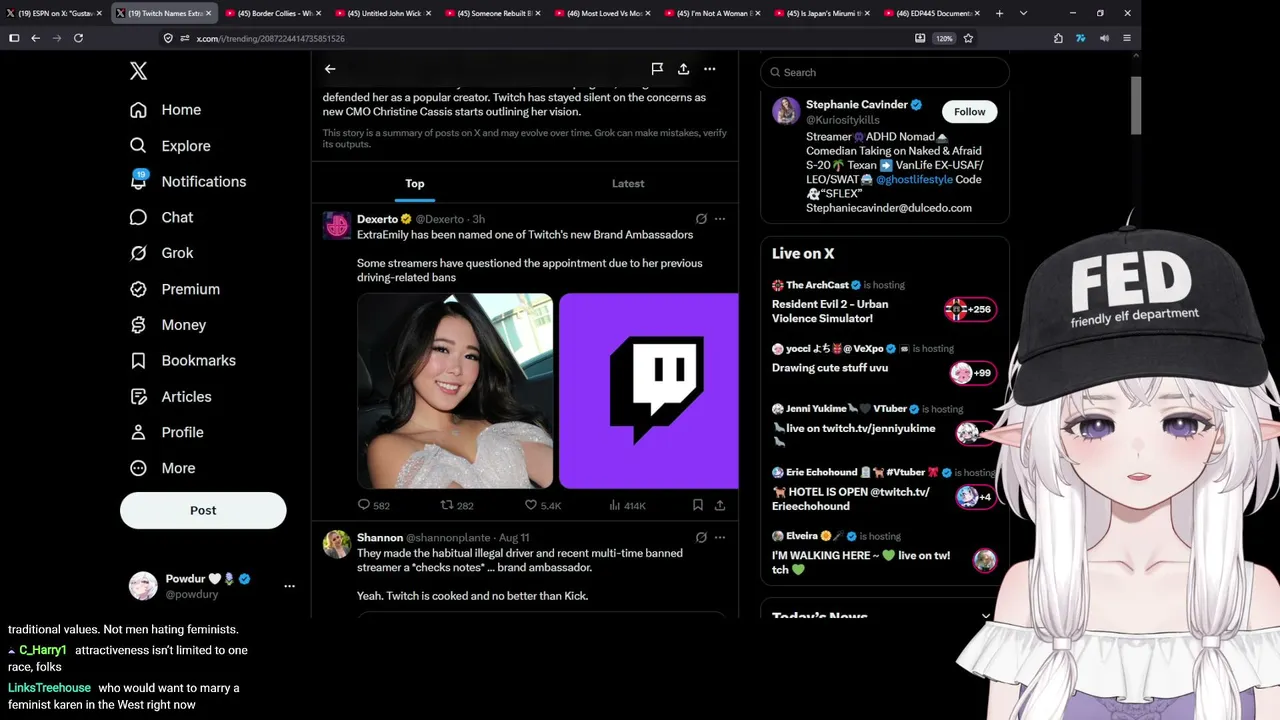List all browser tabs with the chevron

pos(1023,13)
